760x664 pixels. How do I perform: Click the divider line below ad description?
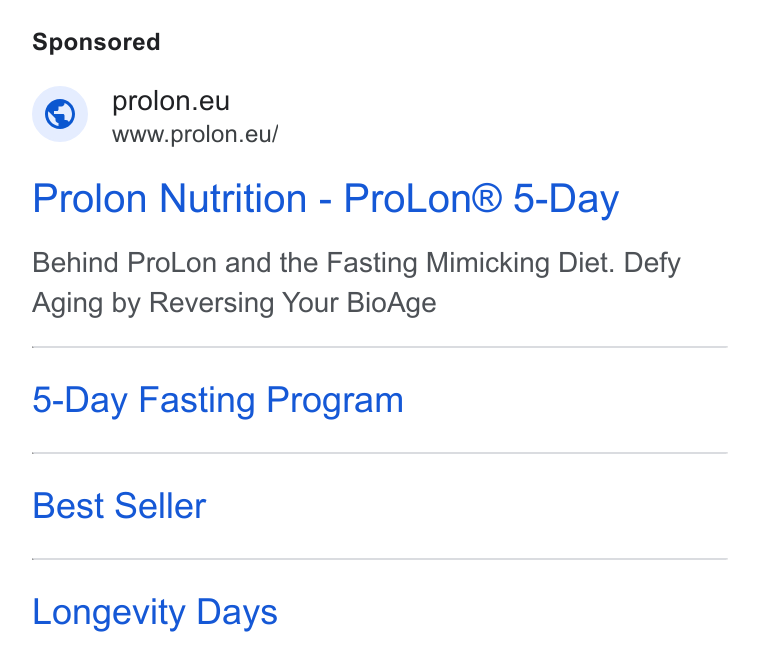380,347
